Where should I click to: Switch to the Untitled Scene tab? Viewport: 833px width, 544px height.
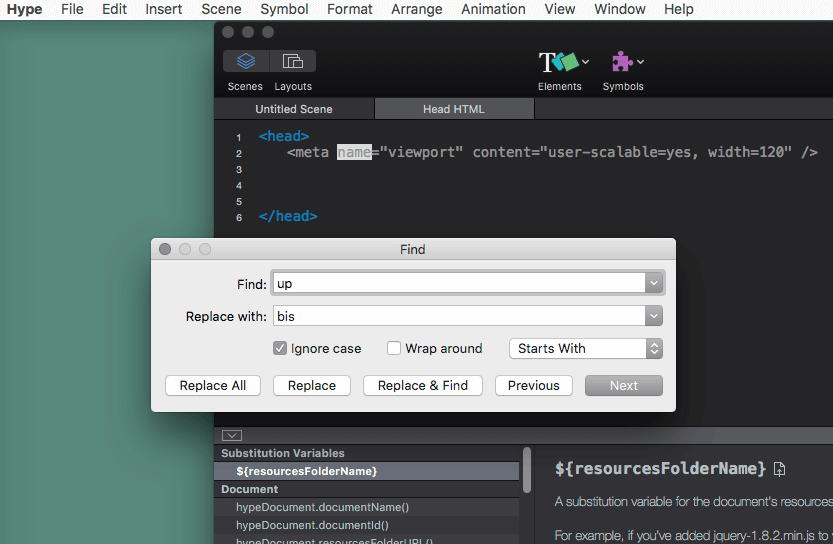[294, 109]
